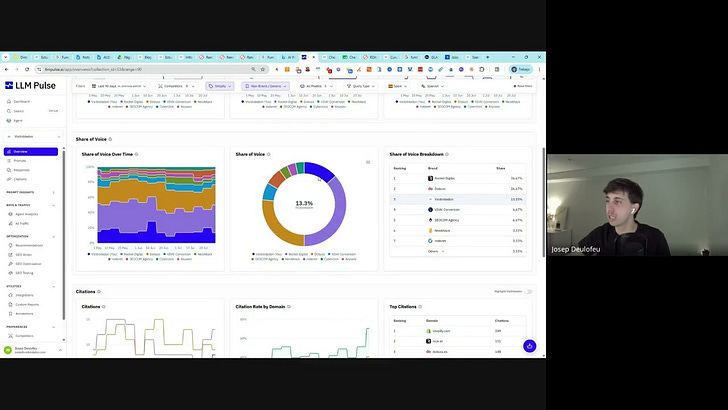728x410 pixels.
Task: Select the Dobuss row in breakdown table
Action: pos(457,189)
